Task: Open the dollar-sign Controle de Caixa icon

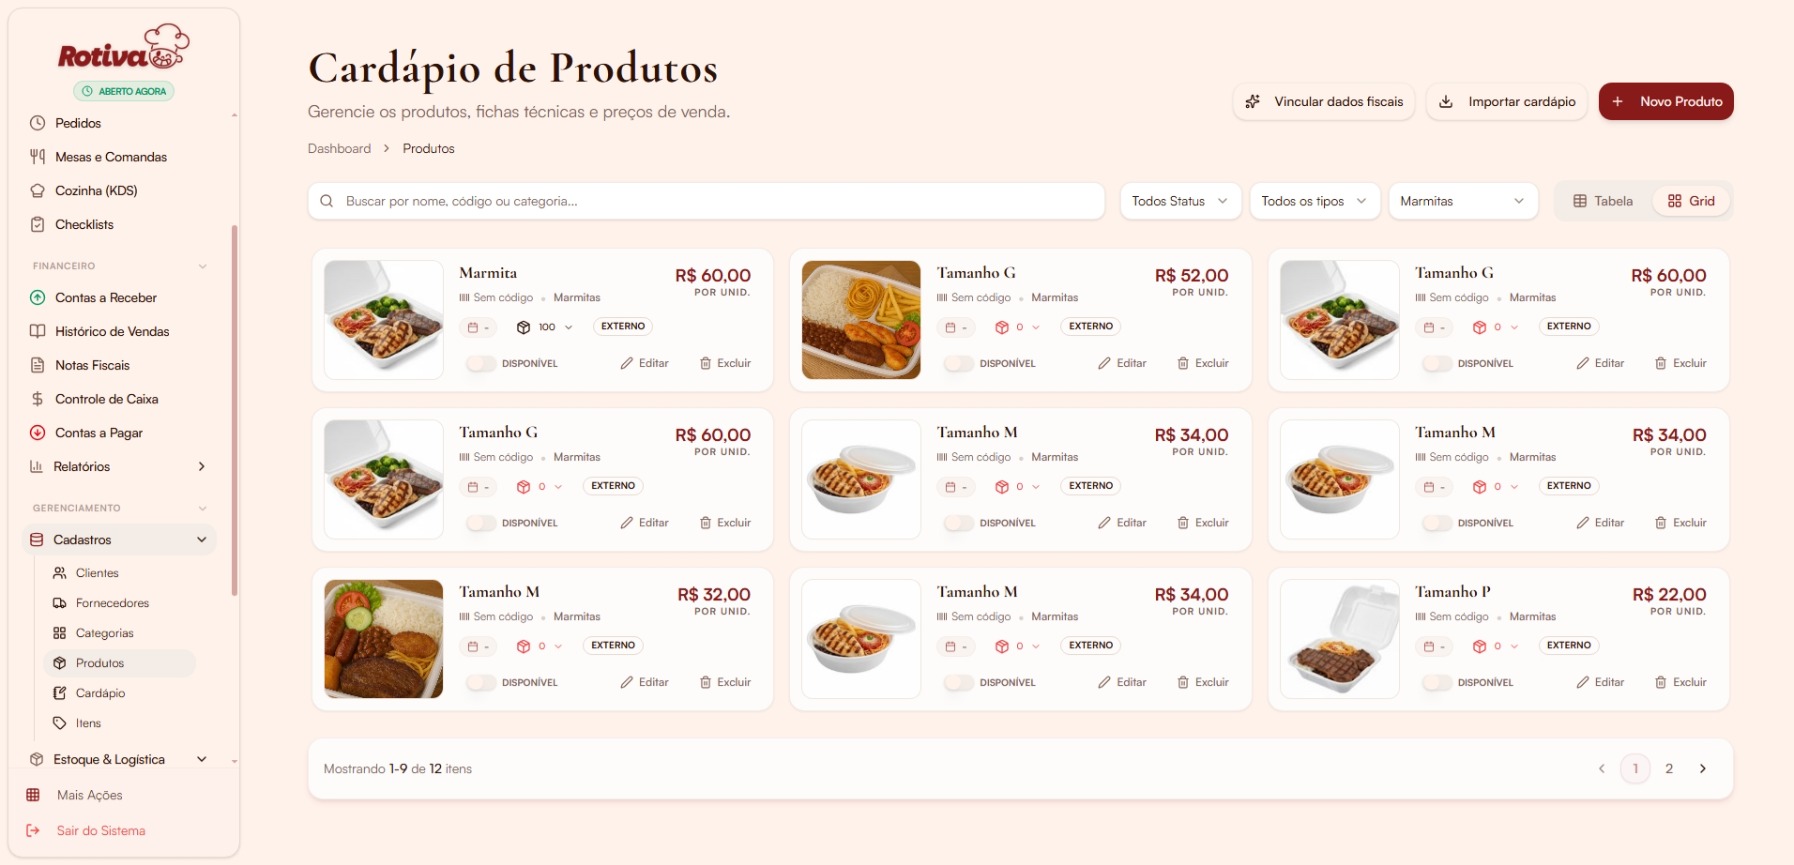Action: point(38,399)
